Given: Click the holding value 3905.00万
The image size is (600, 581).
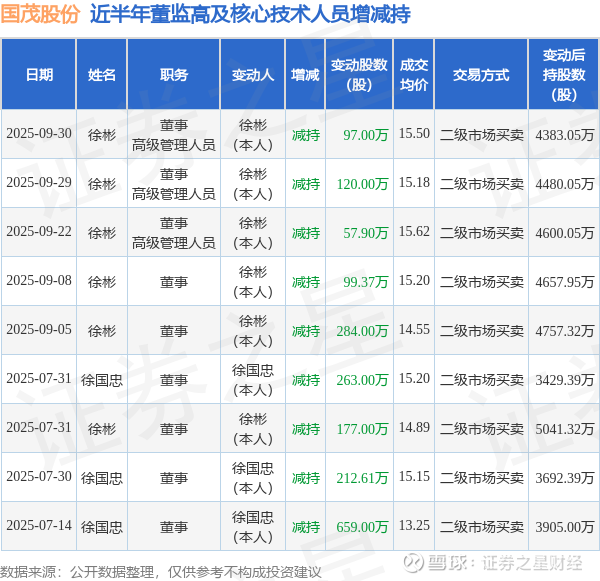Looking at the screenshot, I should [565, 527].
